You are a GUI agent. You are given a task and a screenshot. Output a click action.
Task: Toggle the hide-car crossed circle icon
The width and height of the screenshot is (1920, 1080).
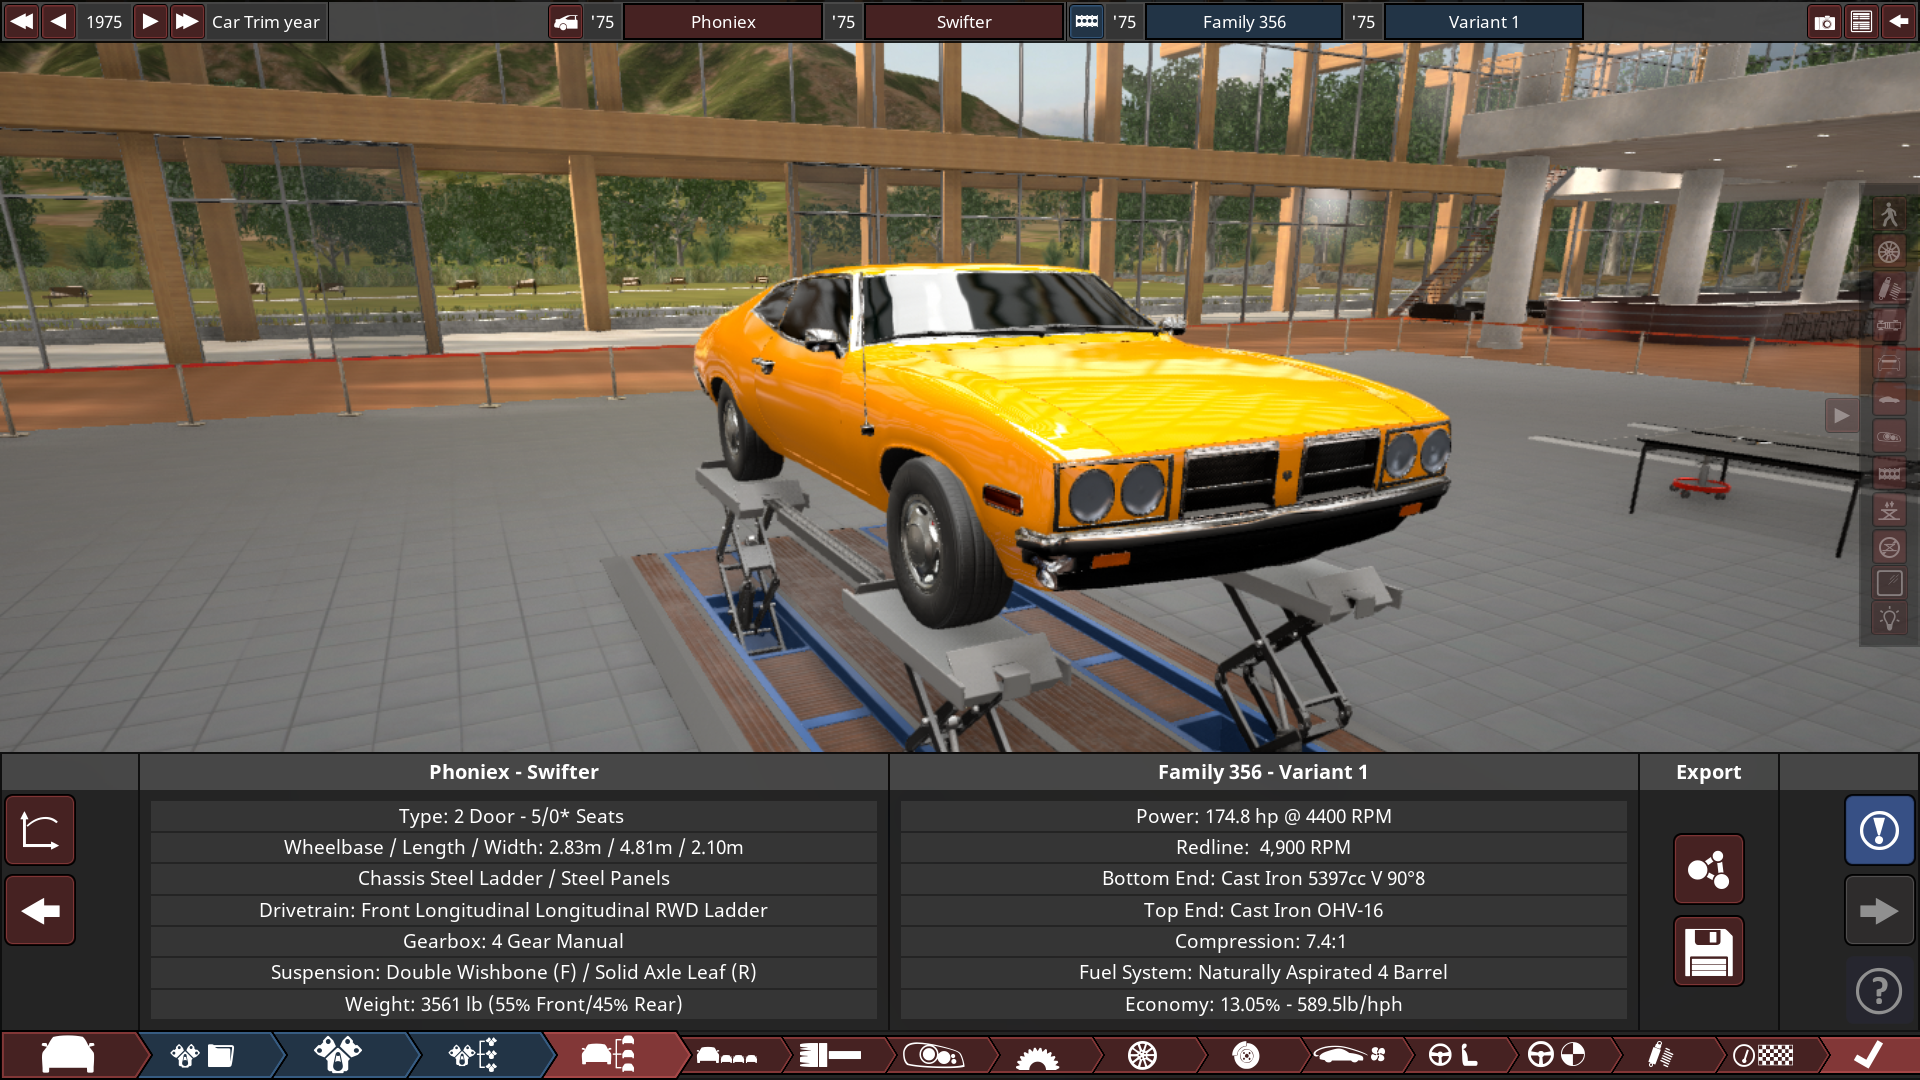click(1889, 547)
